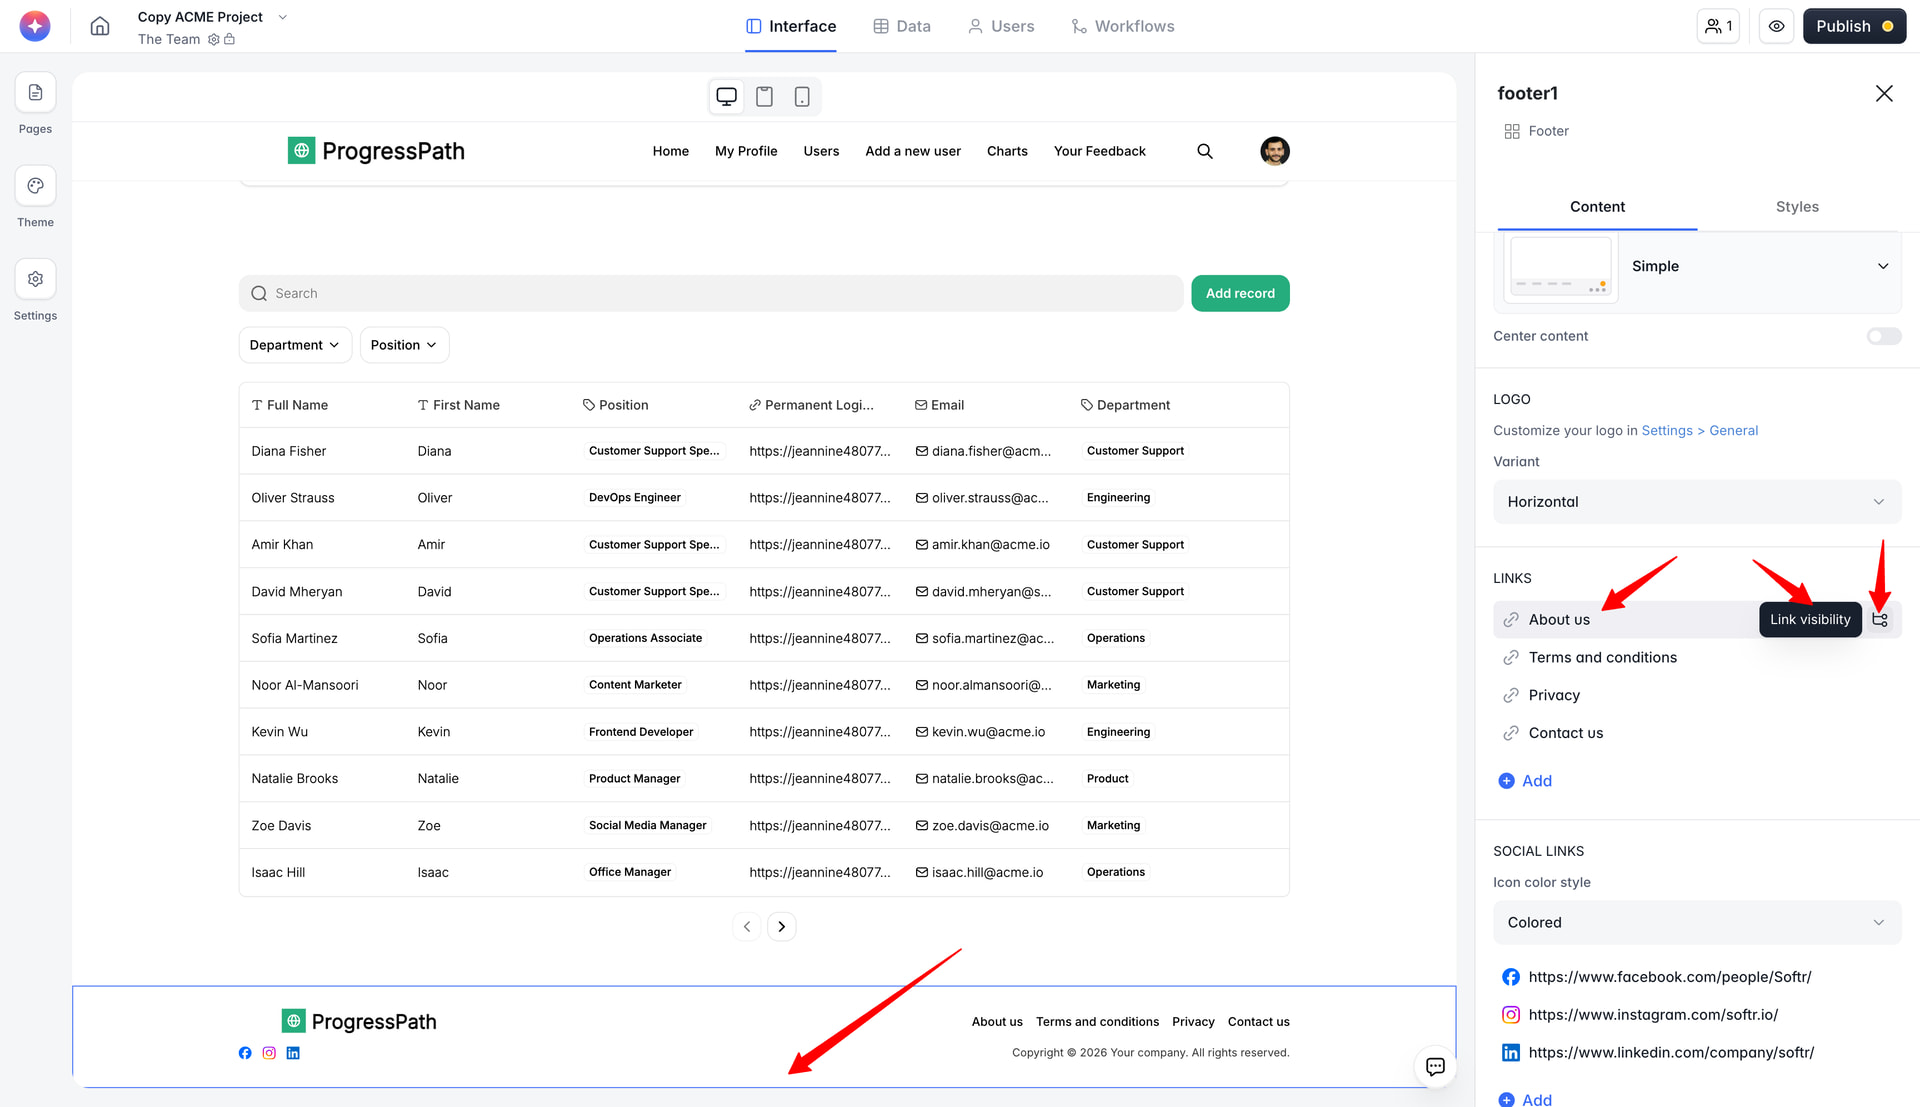Click the preview eye icon

pyautogui.click(x=1776, y=27)
